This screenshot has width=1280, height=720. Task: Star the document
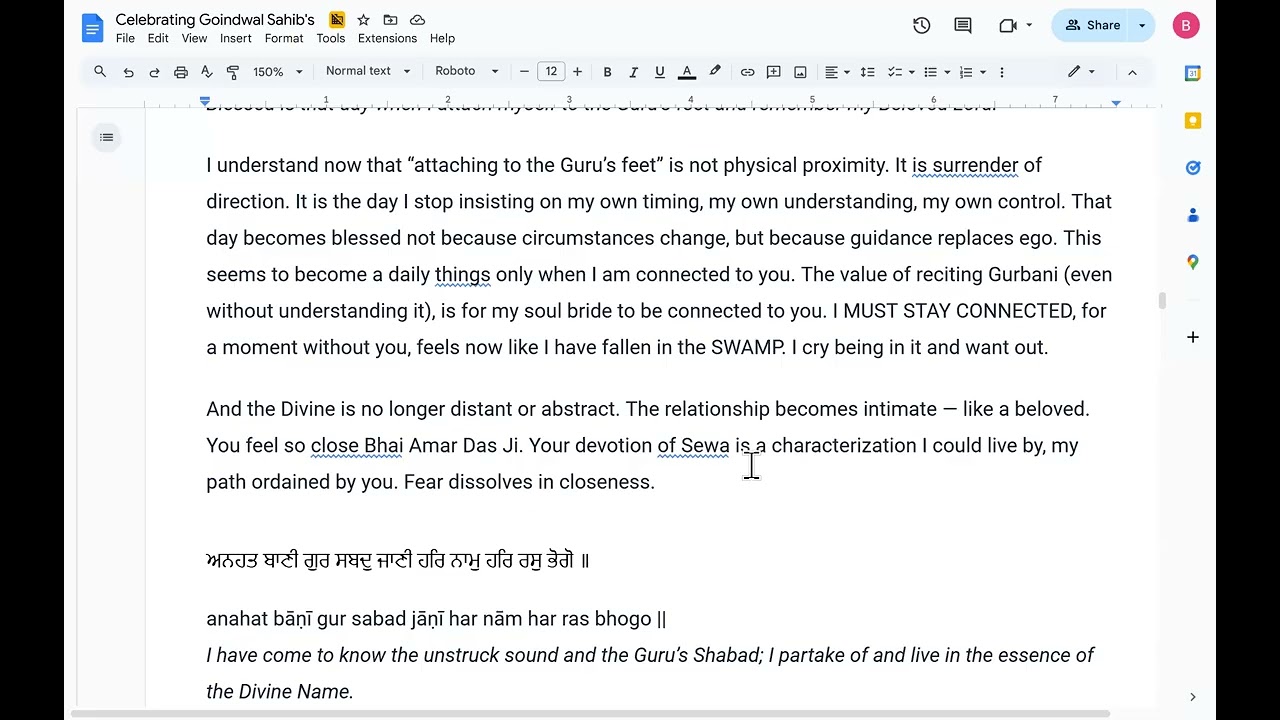[363, 20]
